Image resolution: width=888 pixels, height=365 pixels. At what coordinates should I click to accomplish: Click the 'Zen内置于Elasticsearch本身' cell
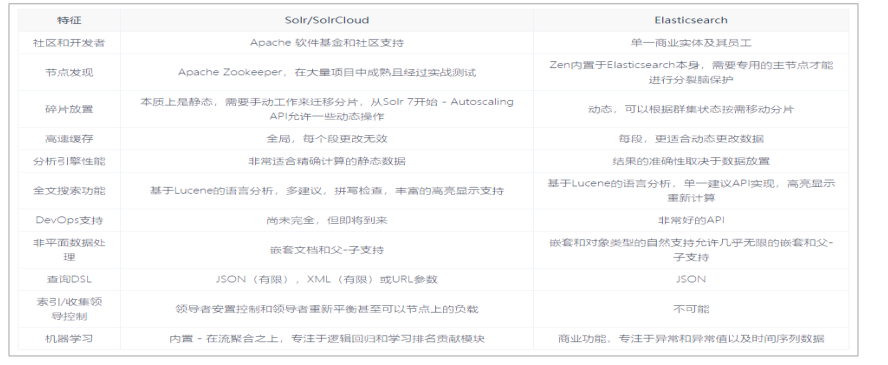[x=691, y=72]
